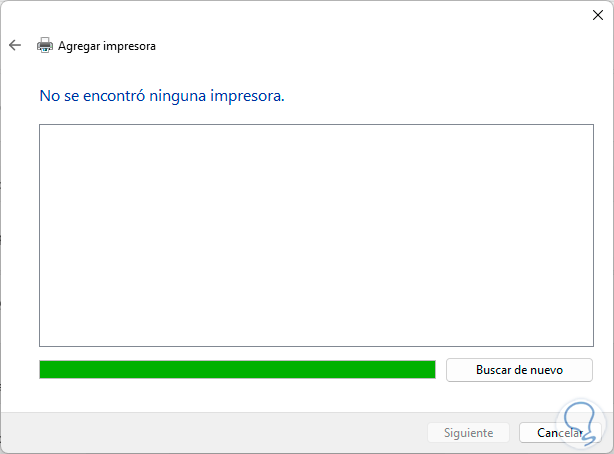The image size is (614, 454).
Task: Close the Agregar impresora dialog with X
Action: [598, 15]
